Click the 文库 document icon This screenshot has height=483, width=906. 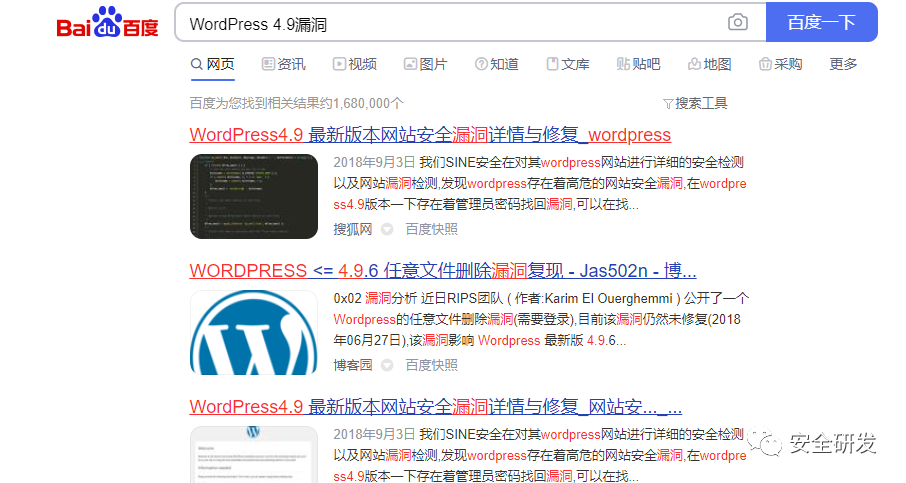[552, 64]
